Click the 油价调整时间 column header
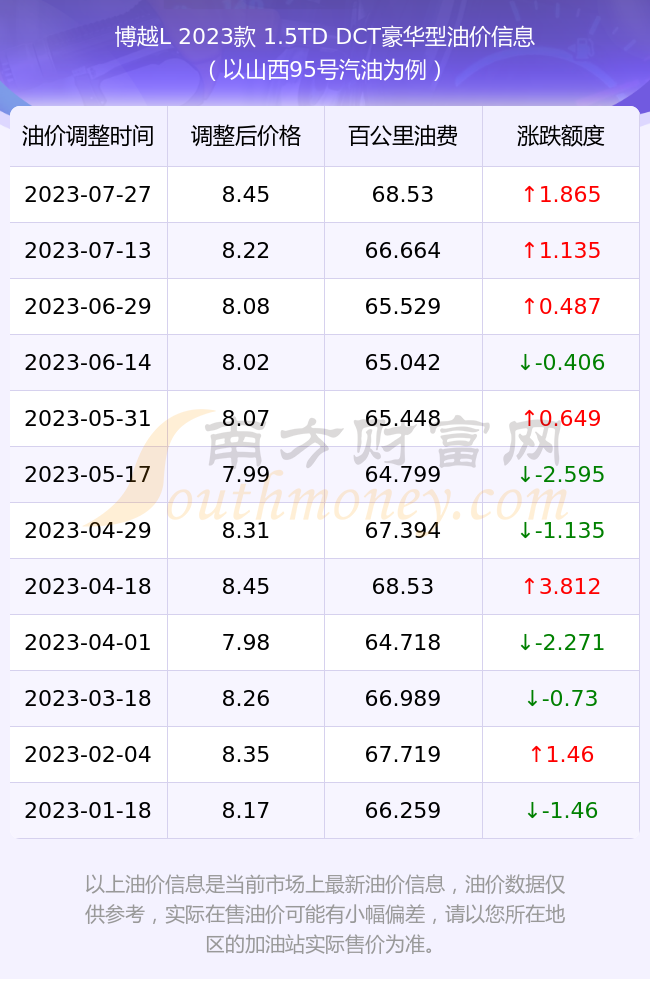650x1000 pixels. (x=88, y=136)
